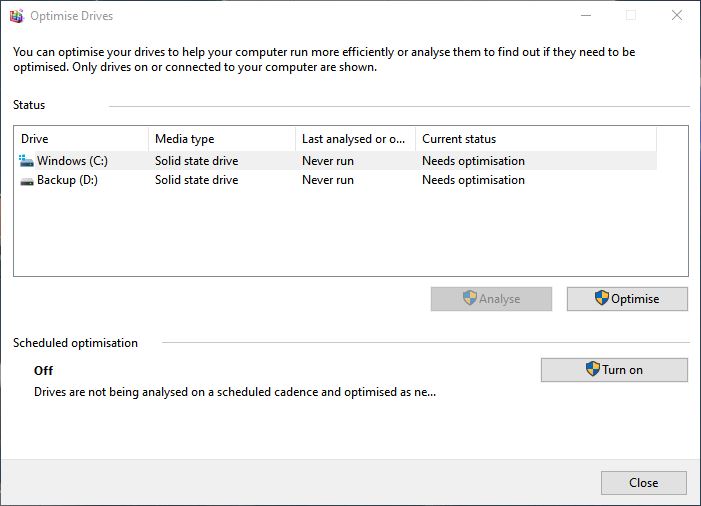Viewport: 701px width, 506px height.
Task: Select the Backup (D:) drive row
Action: (x=336, y=180)
